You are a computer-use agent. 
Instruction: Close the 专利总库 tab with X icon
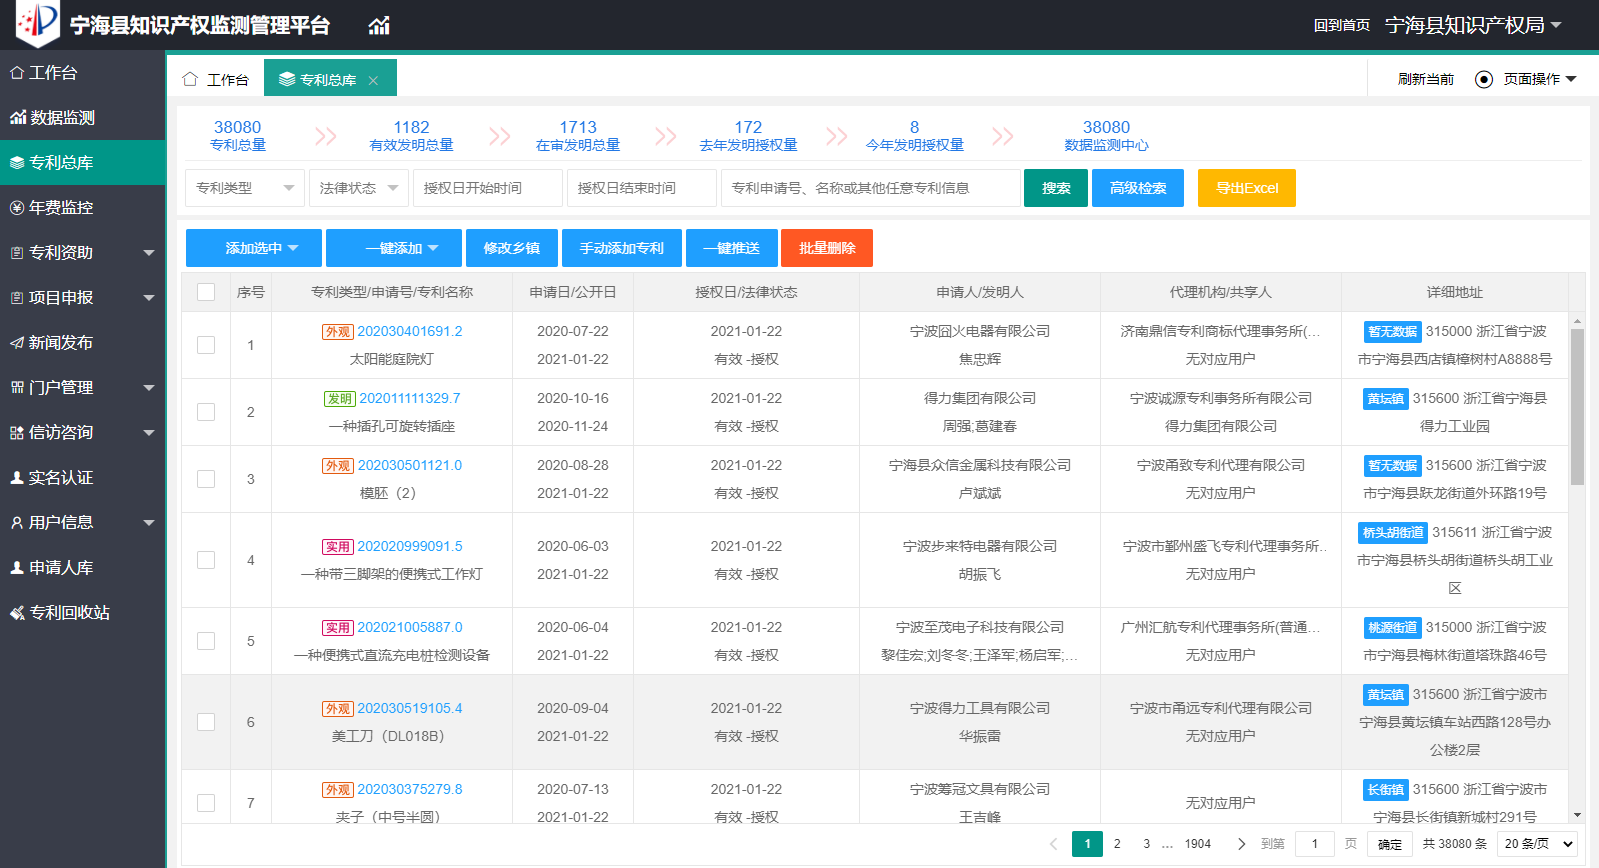(x=373, y=80)
